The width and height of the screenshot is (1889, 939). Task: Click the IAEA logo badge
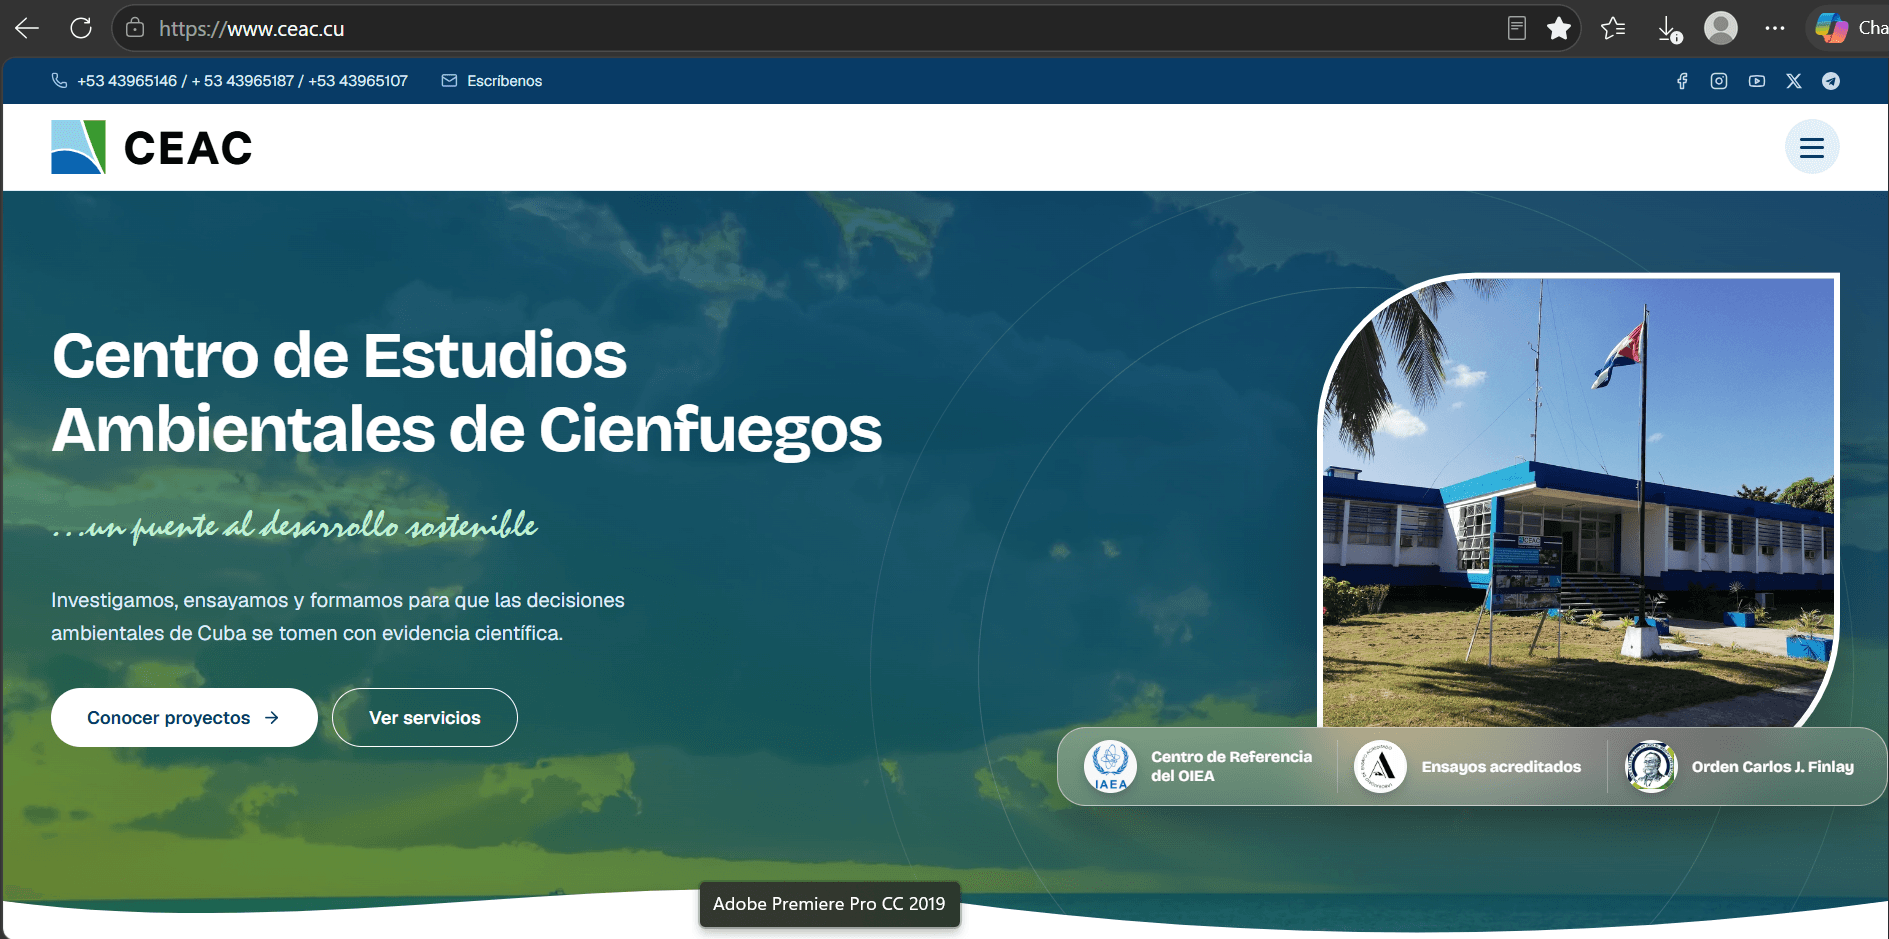1110,766
